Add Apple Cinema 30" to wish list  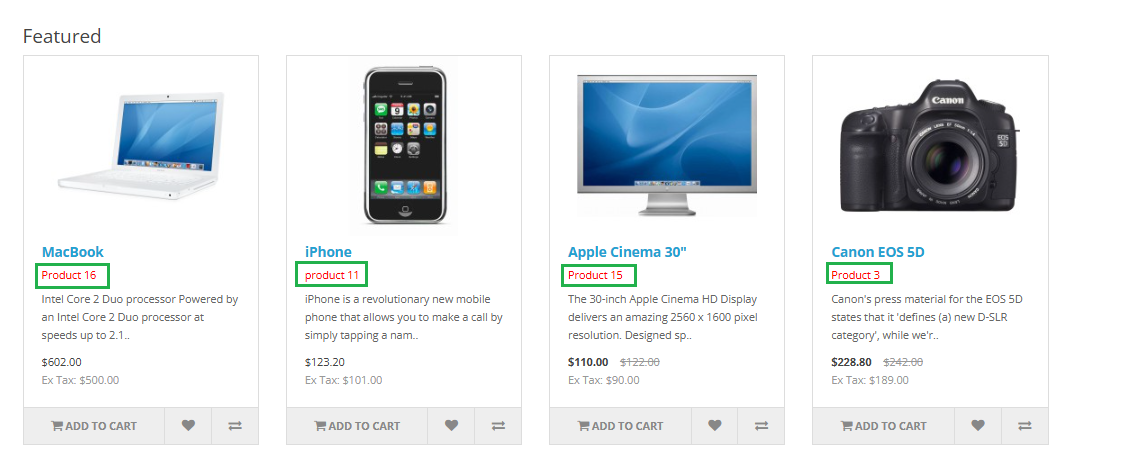715,426
